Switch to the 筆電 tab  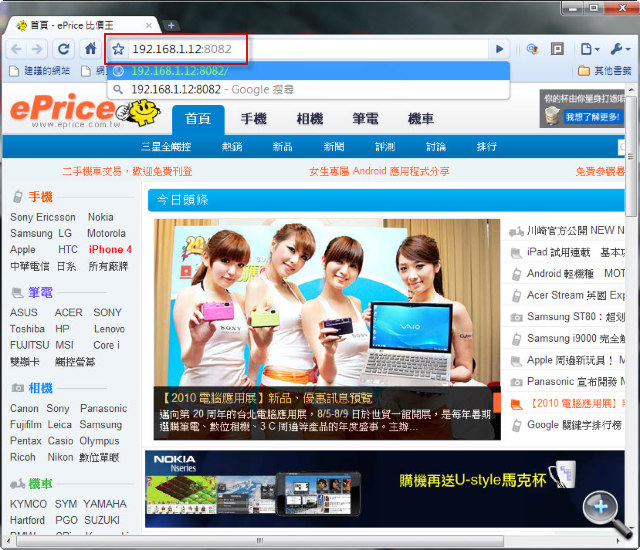pyautogui.click(x=365, y=119)
